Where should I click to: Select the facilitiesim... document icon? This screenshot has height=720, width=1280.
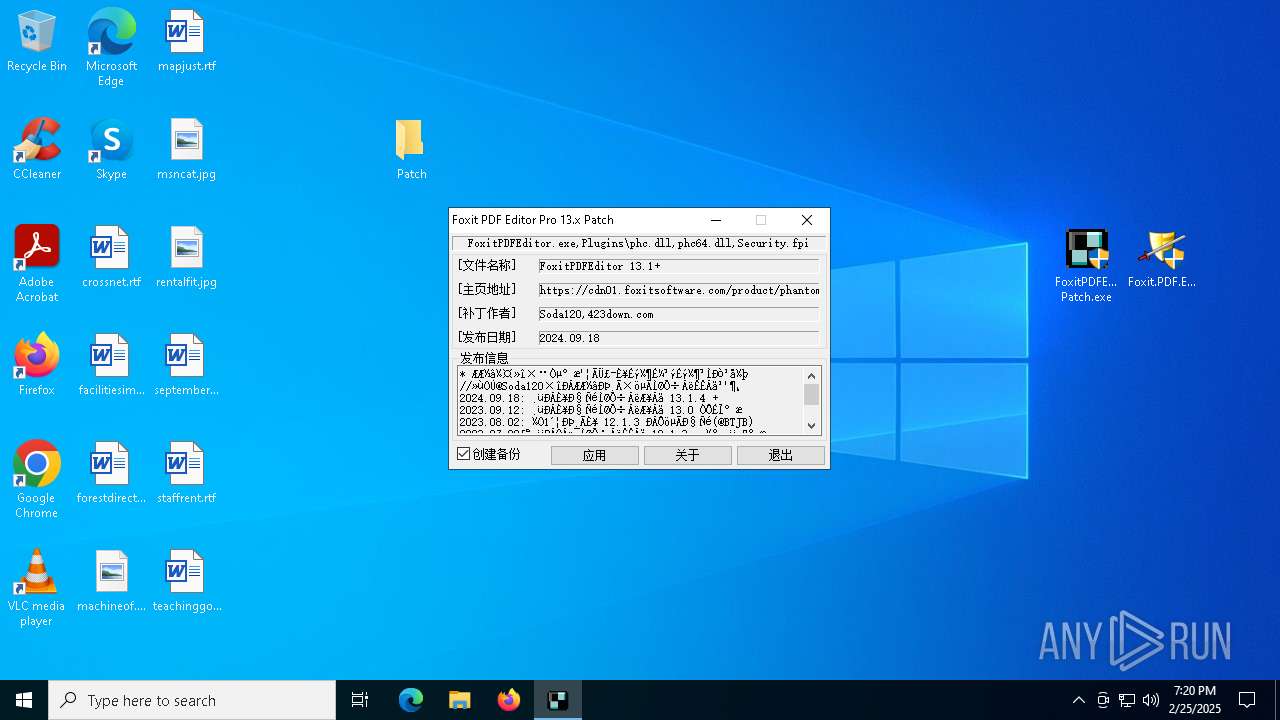[111, 366]
